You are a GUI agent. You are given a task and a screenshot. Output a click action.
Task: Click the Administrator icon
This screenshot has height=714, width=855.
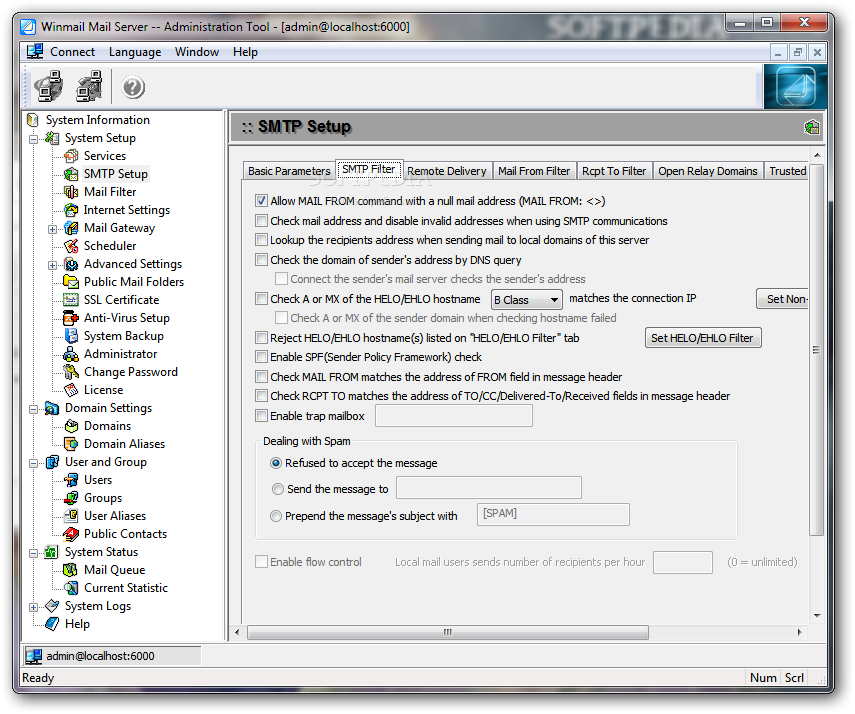[x=71, y=354]
